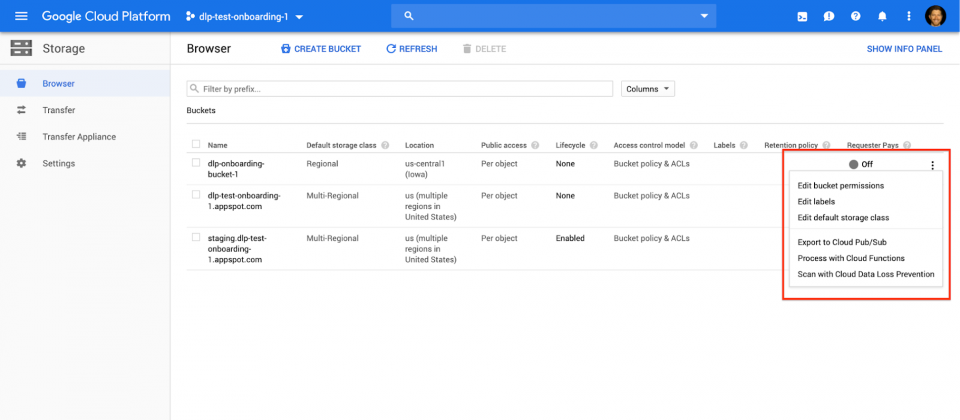Viewport: 960px width, 420px height.
Task: Check the staging.dlp-test-onboarding-1.appspot.com row box
Action: (x=196, y=237)
